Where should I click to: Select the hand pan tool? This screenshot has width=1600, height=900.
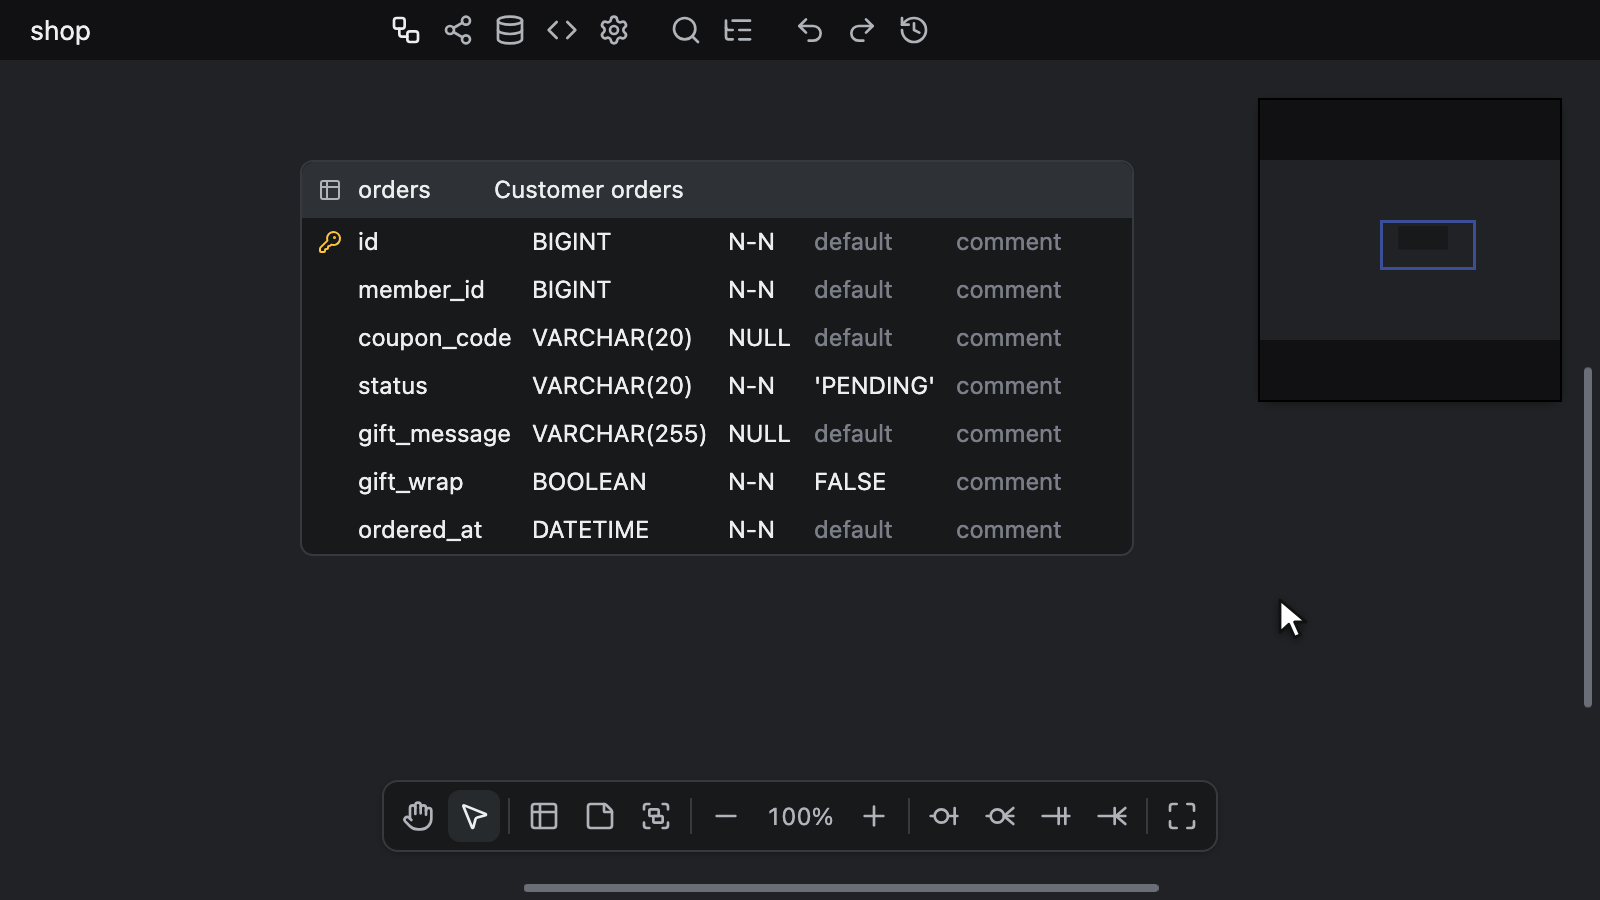pos(418,816)
